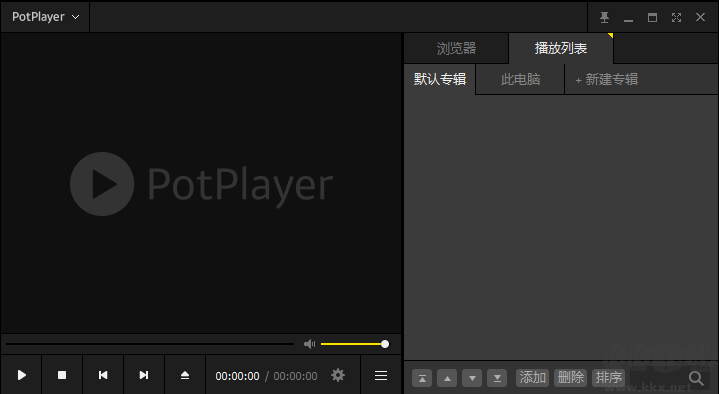Click on the playback seek bar

pyautogui.click(x=150, y=344)
